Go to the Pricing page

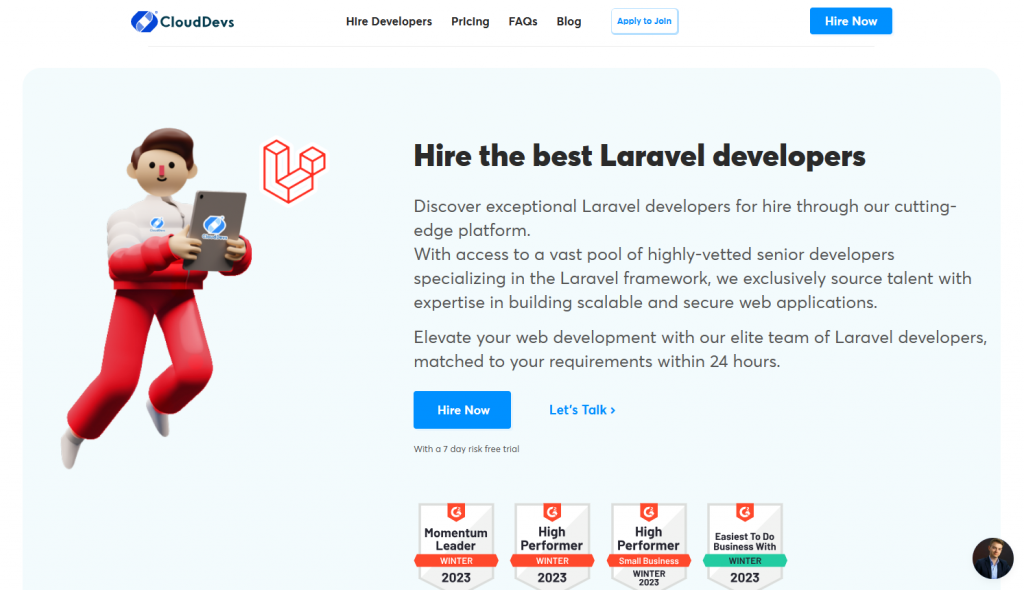[470, 21]
